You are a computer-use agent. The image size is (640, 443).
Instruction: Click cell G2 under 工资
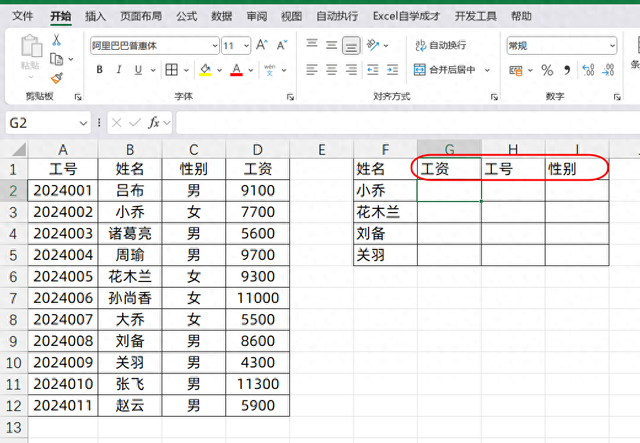click(449, 190)
